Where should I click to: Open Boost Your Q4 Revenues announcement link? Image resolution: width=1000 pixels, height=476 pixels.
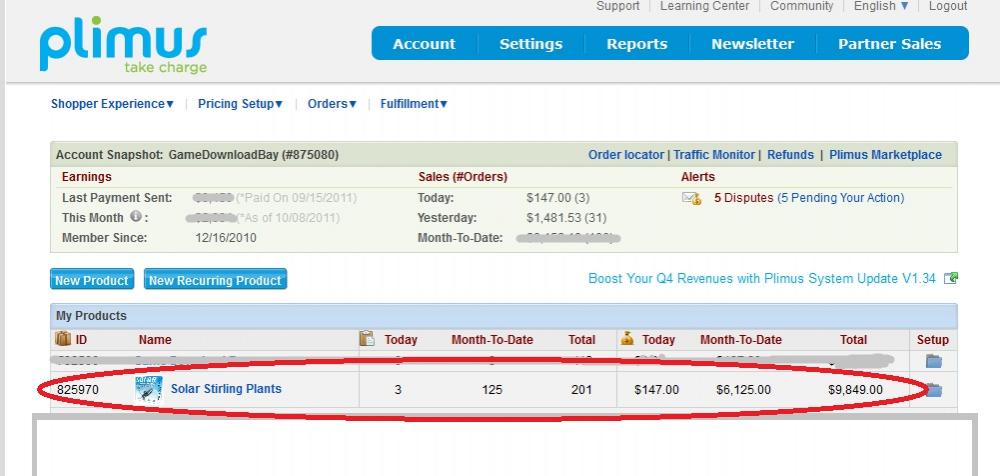click(761, 279)
